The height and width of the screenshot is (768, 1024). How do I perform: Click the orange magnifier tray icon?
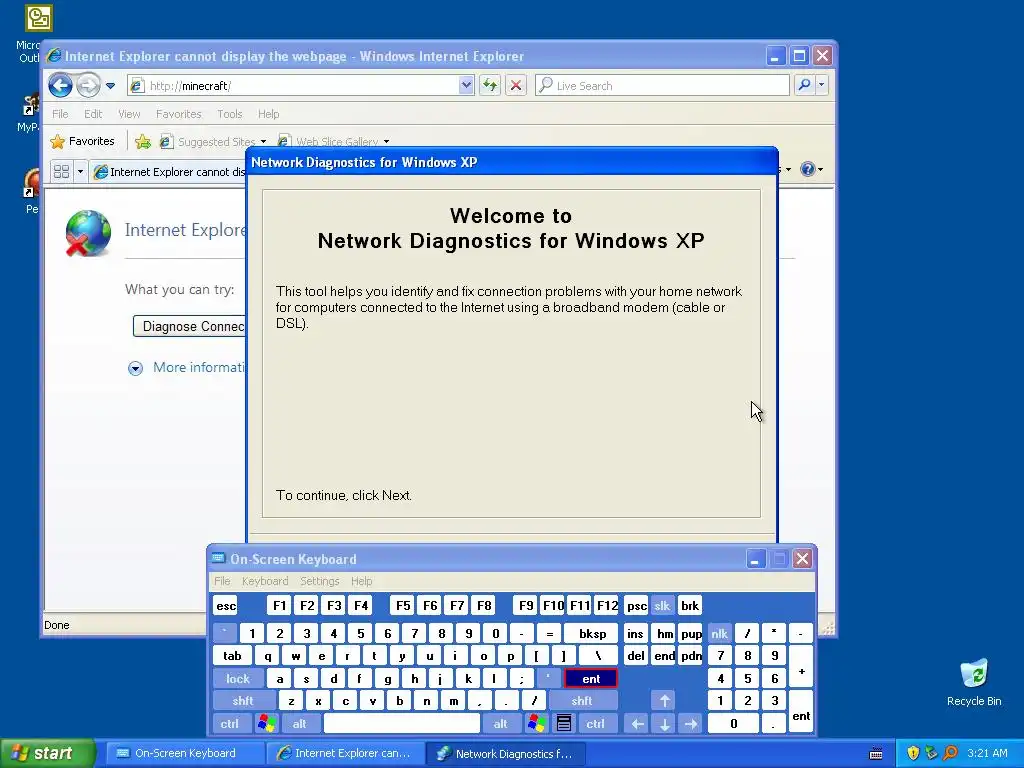click(x=950, y=753)
